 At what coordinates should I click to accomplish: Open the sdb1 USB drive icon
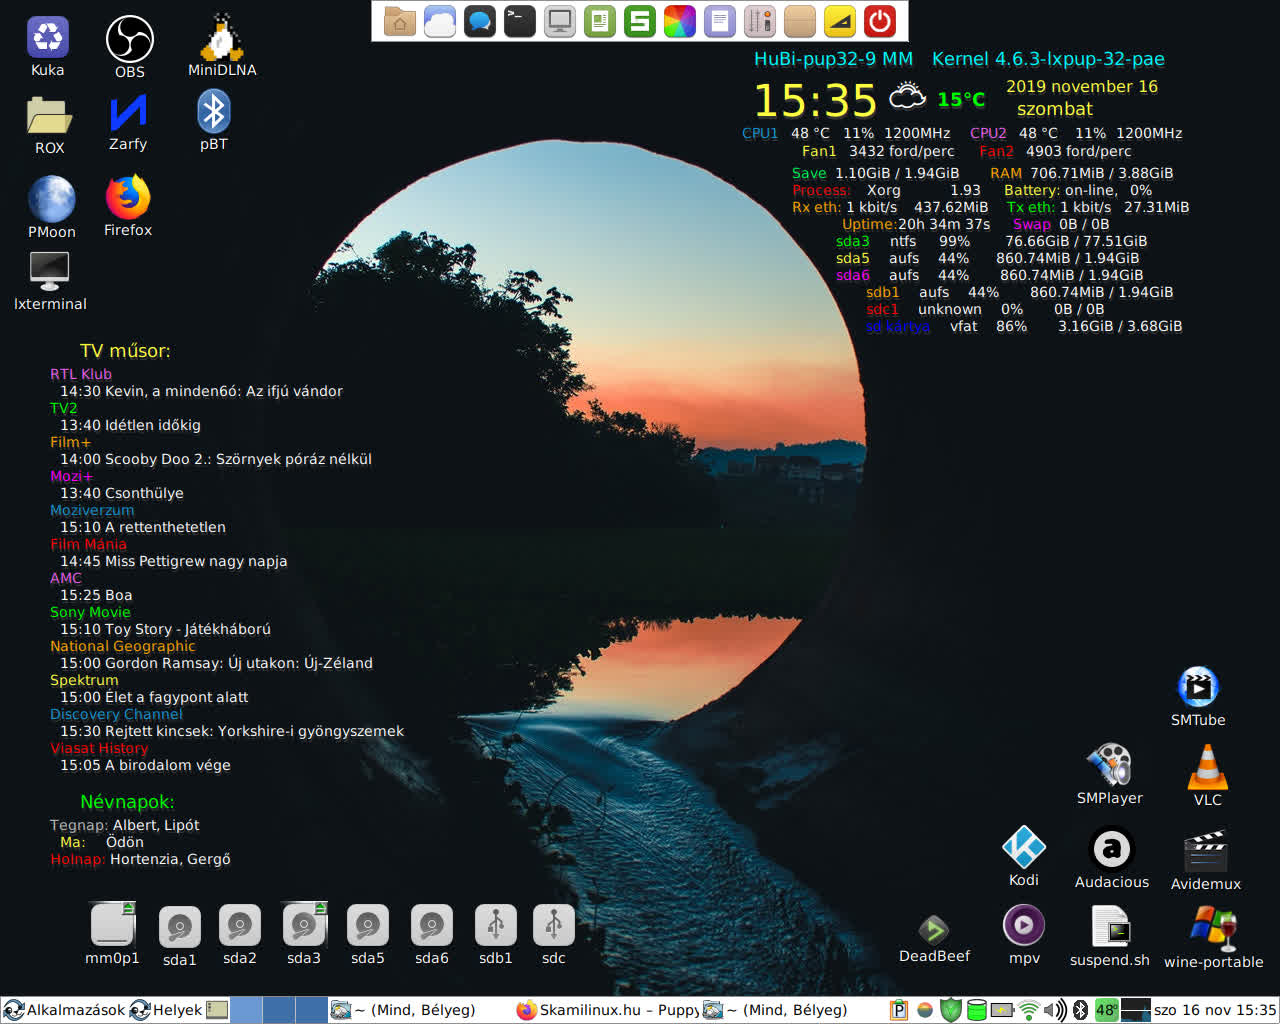tap(496, 925)
